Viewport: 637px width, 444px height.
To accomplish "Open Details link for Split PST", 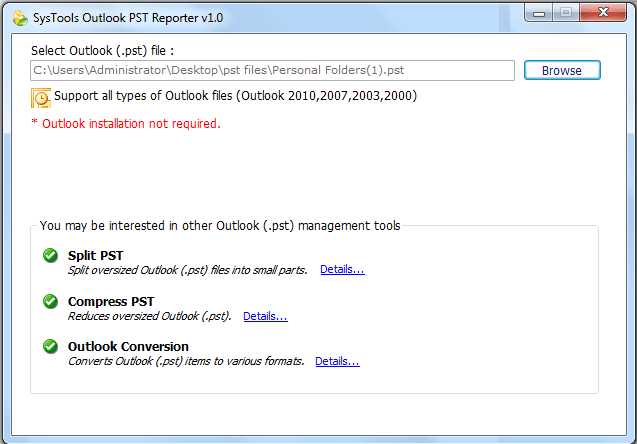I will coord(342,269).
